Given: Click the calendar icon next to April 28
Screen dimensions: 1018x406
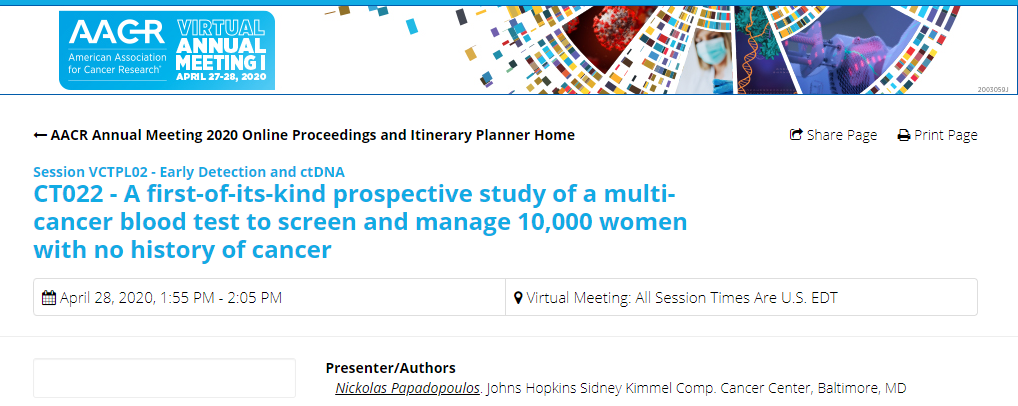Looking at the screenshot, I should [49, 298].
